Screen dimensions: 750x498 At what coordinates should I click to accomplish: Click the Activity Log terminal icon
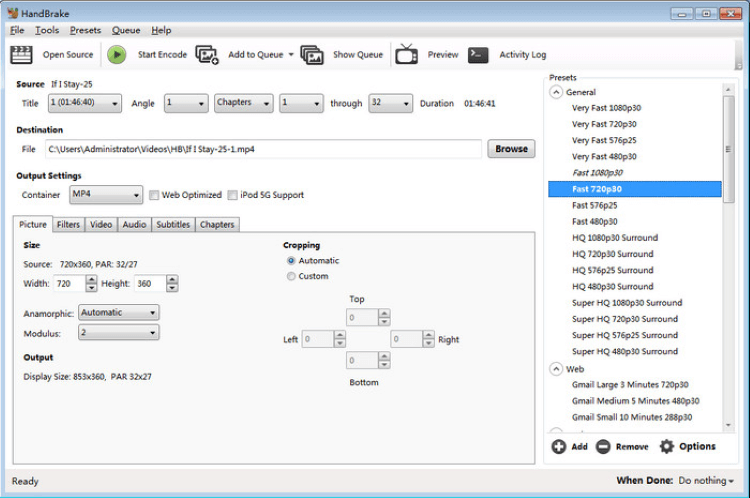coord(478,55)
